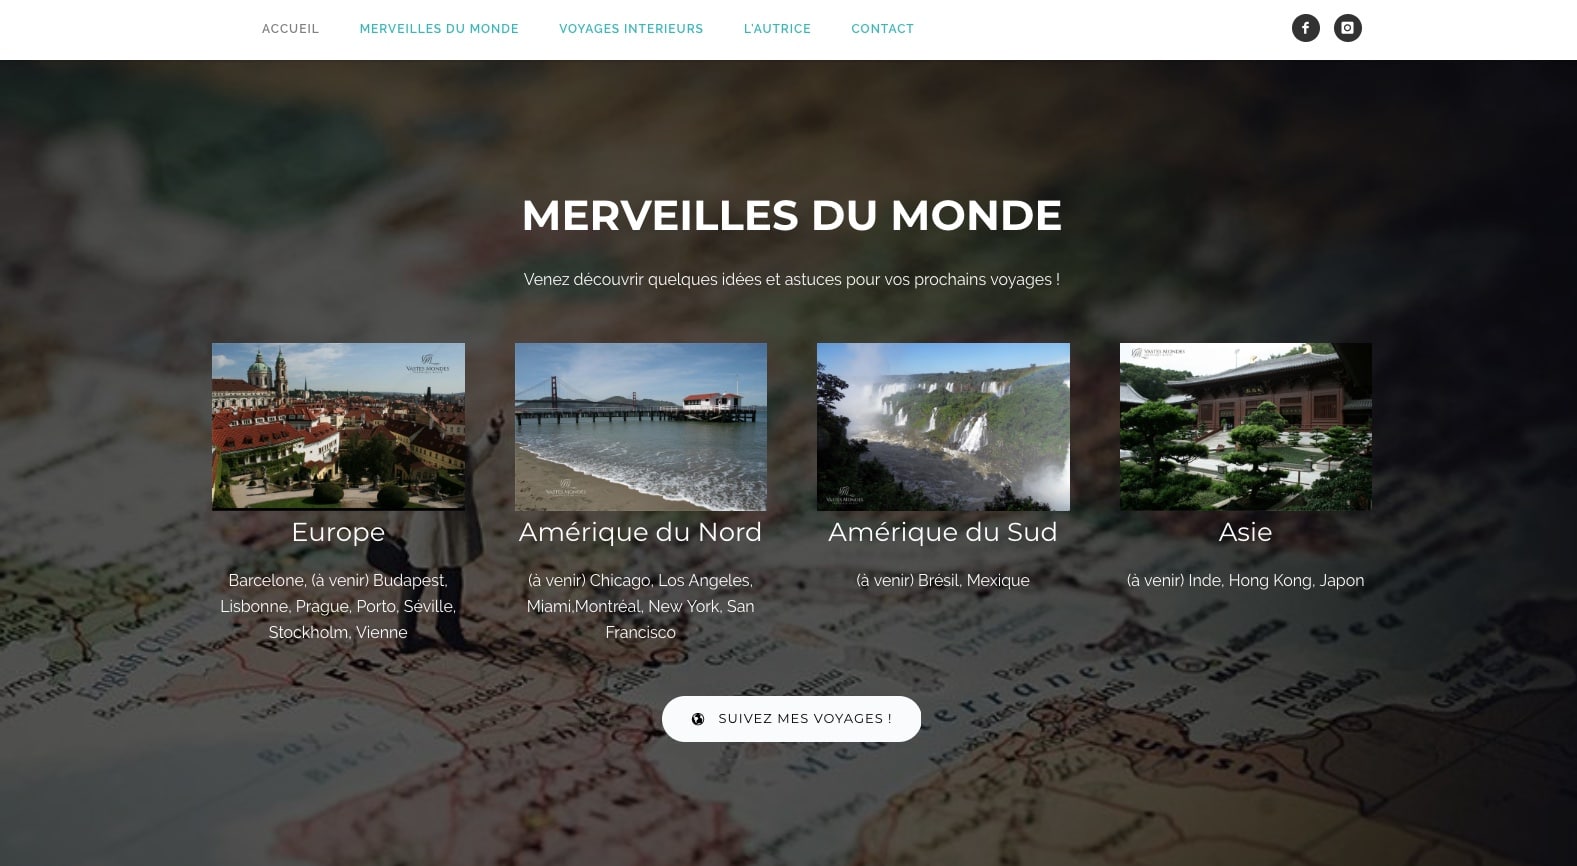Open the Facebook social icon
This screenshot has height=866, width=1577.
(x=1305, y=28)
